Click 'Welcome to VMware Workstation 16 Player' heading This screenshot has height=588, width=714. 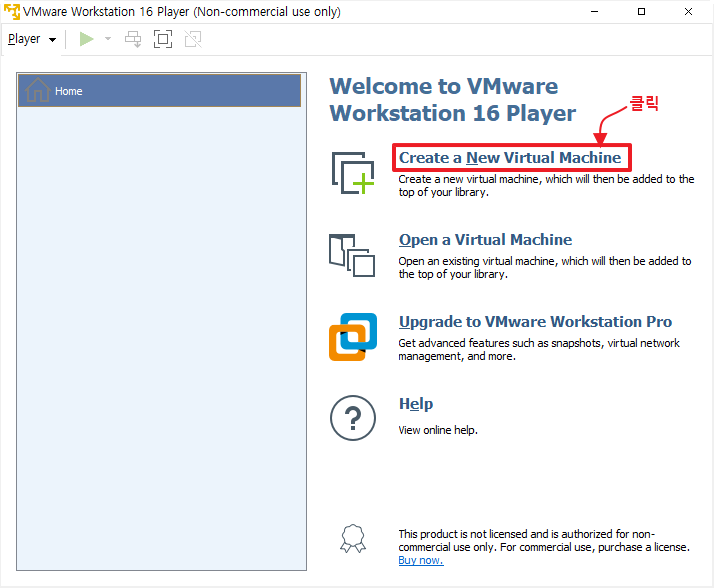[453, 100]
